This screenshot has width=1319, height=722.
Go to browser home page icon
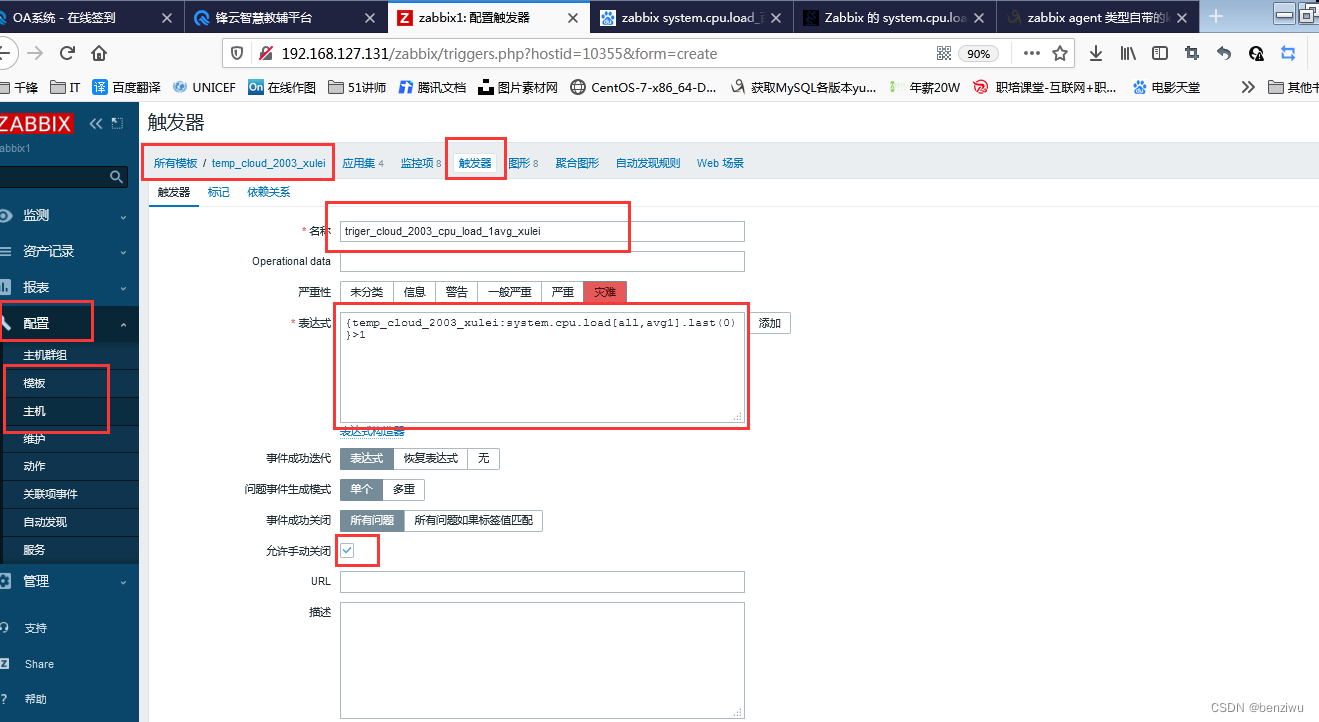pyautogui.click(x=99, y=53)
